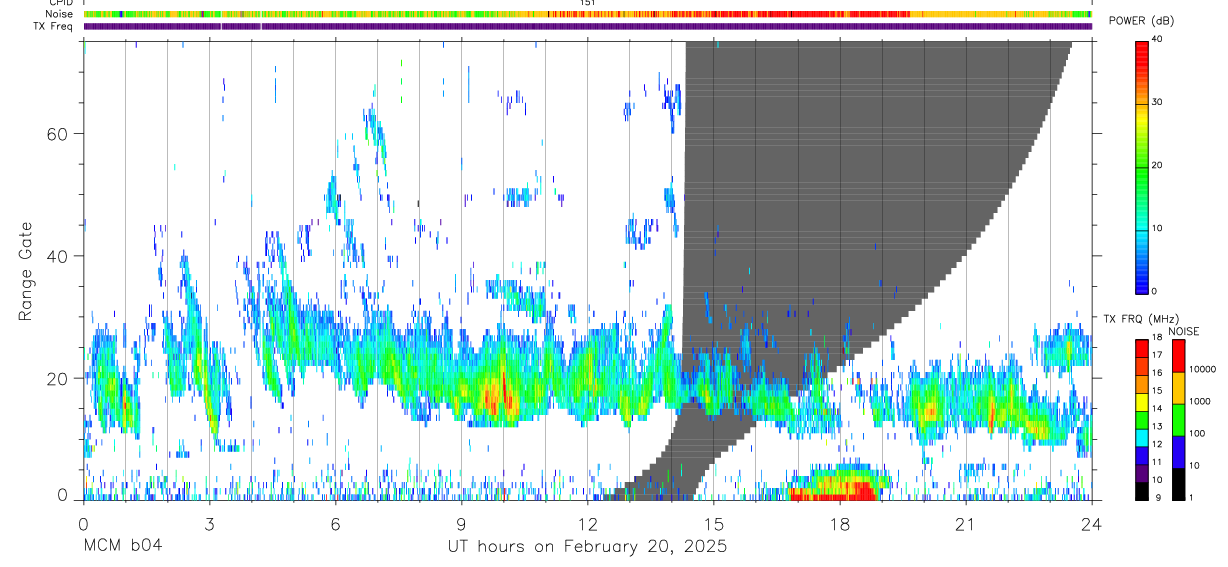Click the UT hours tick label '6'
Viewport: 1228px width, 567px height.
(335, 523)
